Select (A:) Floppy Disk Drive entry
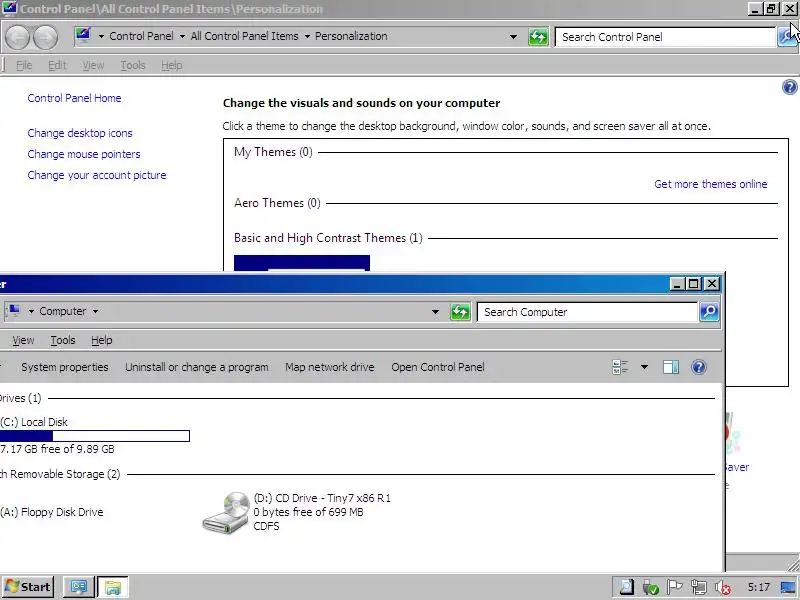800x600 pixels. (52, 512)
